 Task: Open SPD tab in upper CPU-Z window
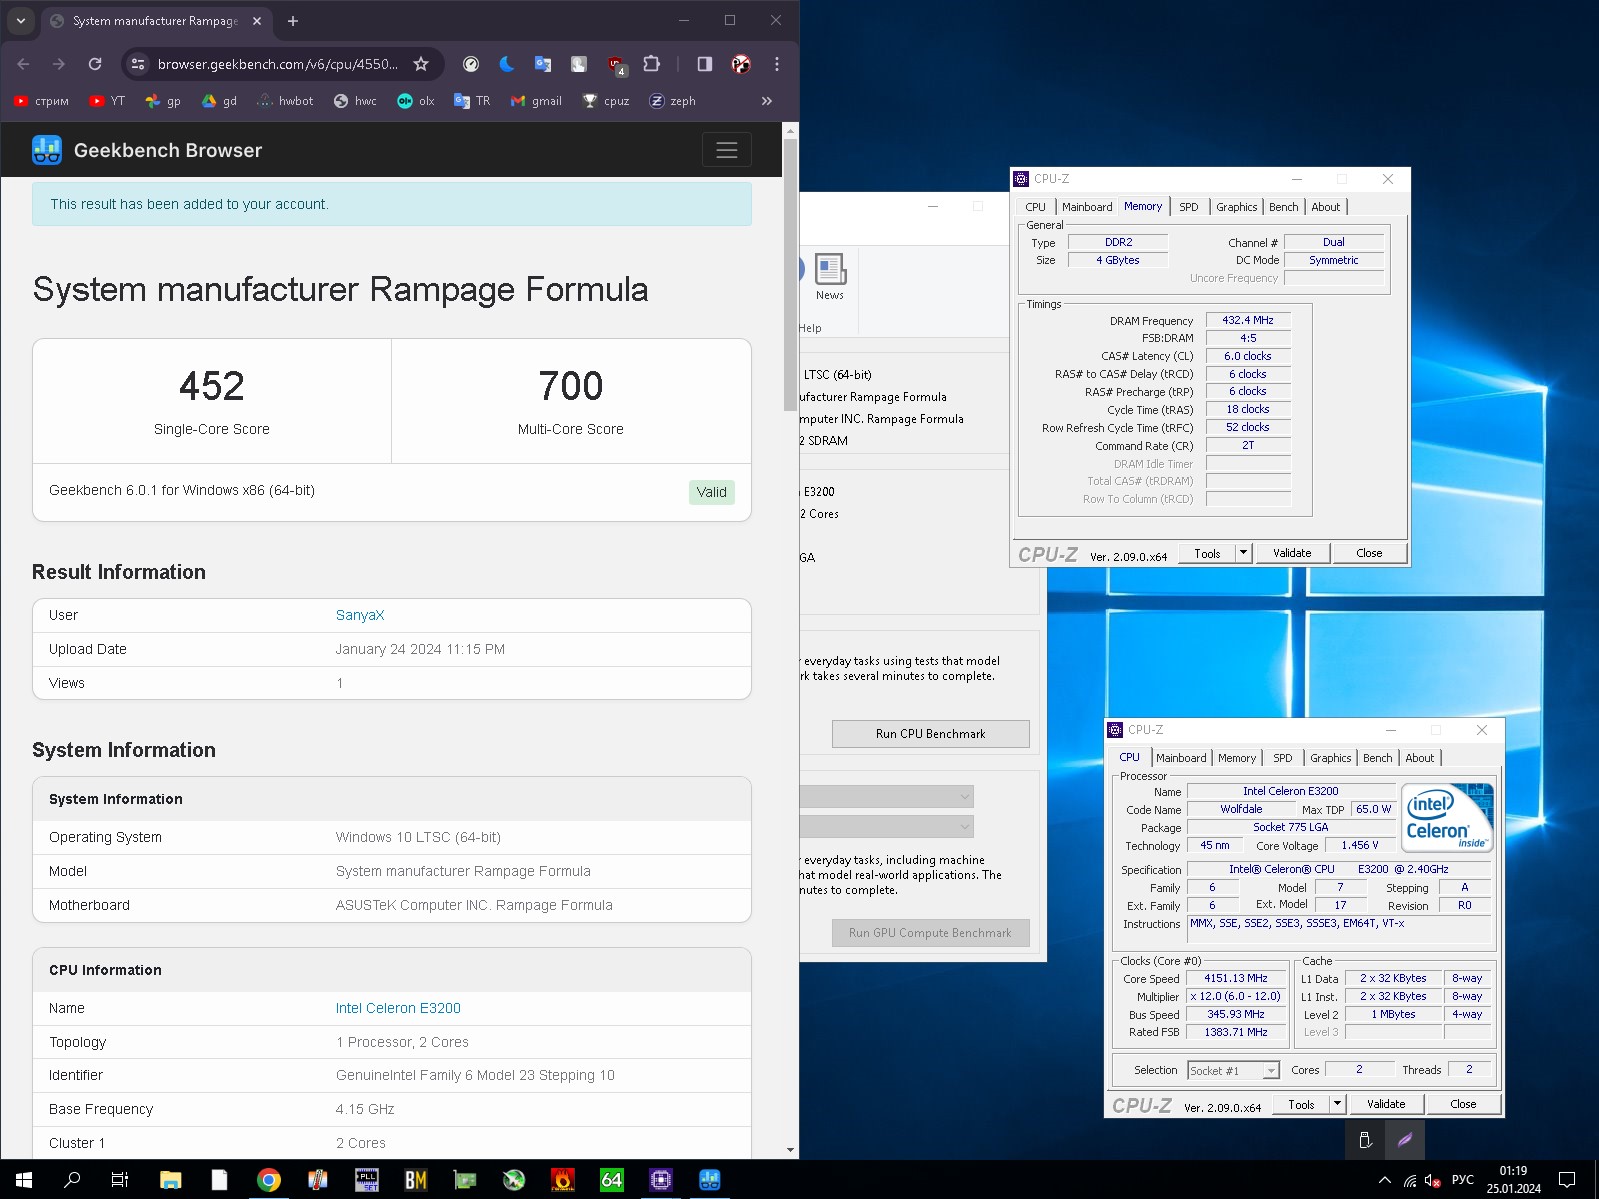tap(1188, 207)
